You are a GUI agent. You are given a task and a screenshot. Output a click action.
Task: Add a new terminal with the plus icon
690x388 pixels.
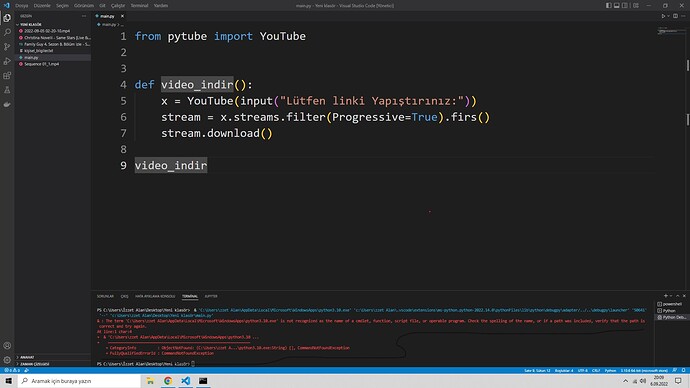[x=665, y=296]
